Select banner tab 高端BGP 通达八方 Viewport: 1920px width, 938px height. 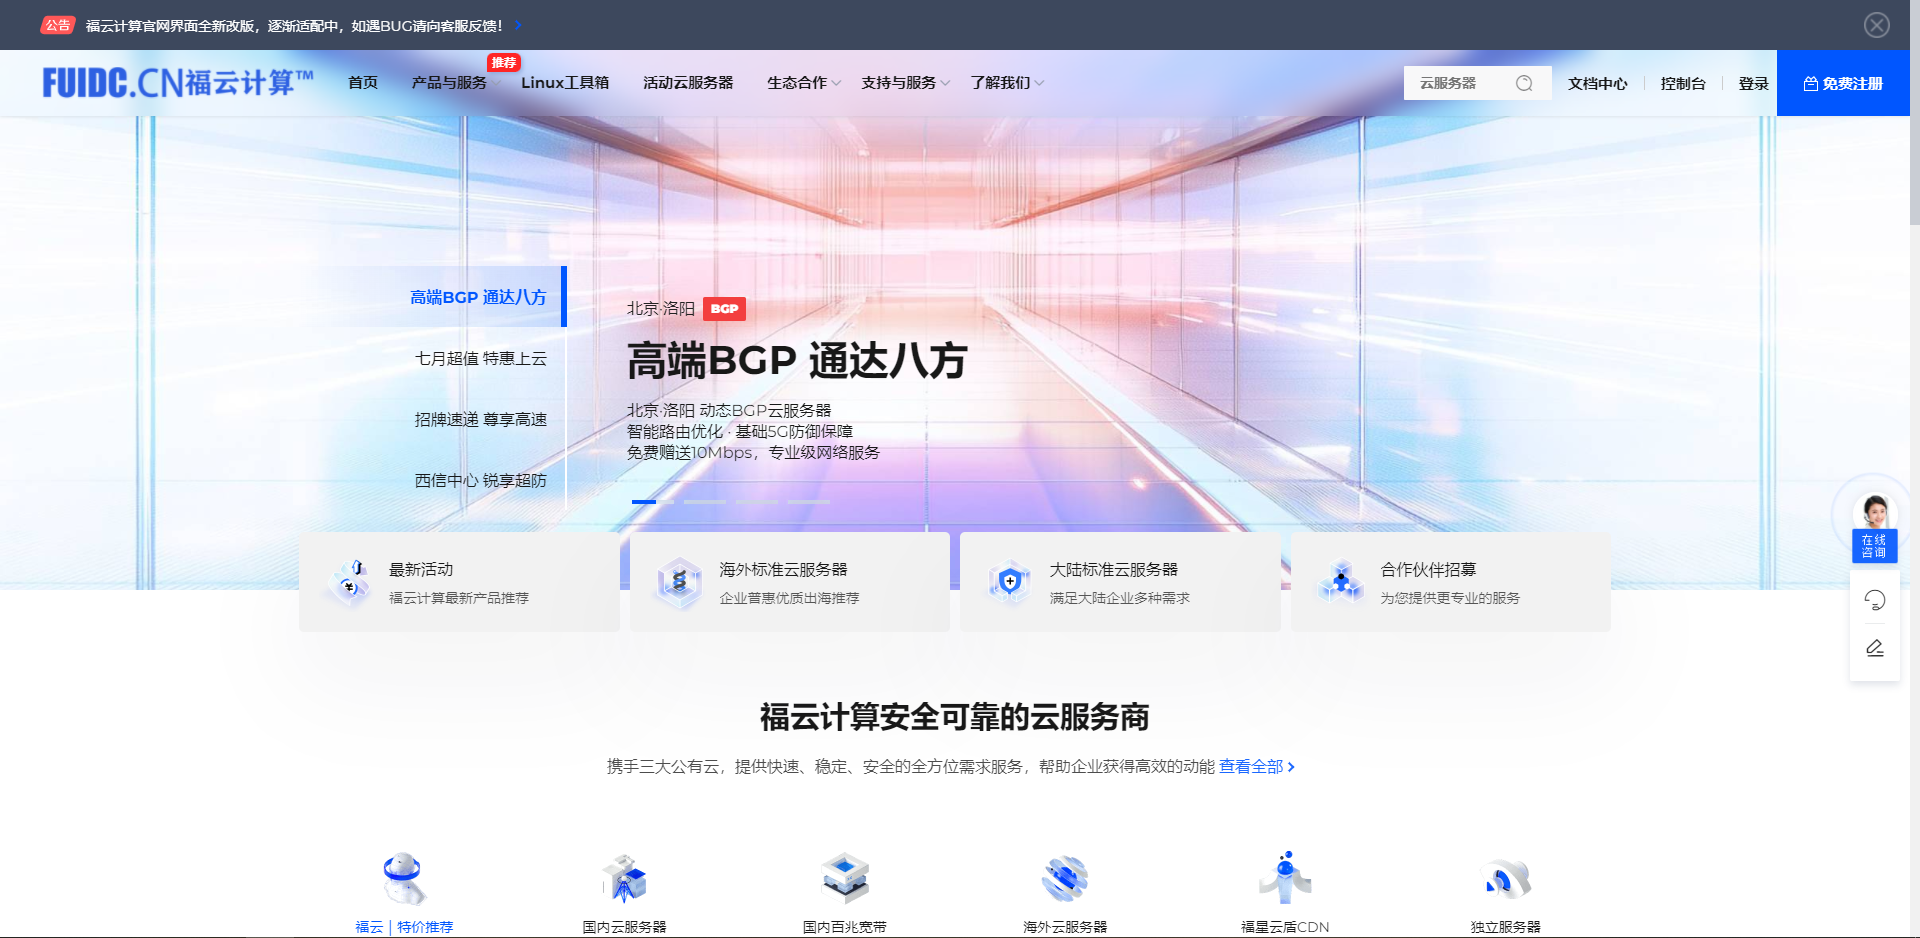click(478, 297)
